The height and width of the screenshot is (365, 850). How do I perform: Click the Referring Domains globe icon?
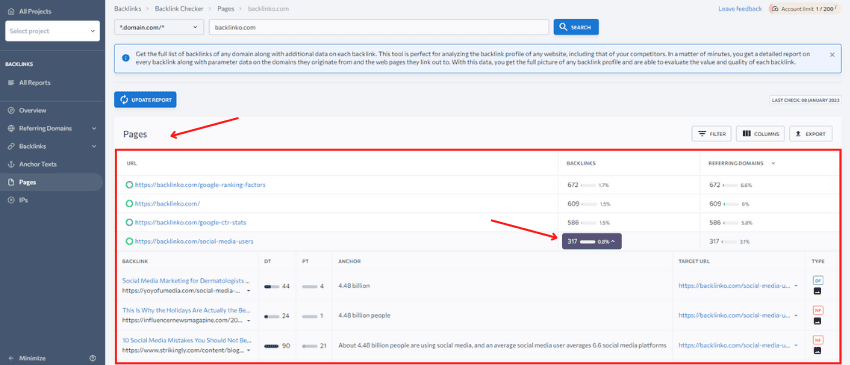[11, 128]
